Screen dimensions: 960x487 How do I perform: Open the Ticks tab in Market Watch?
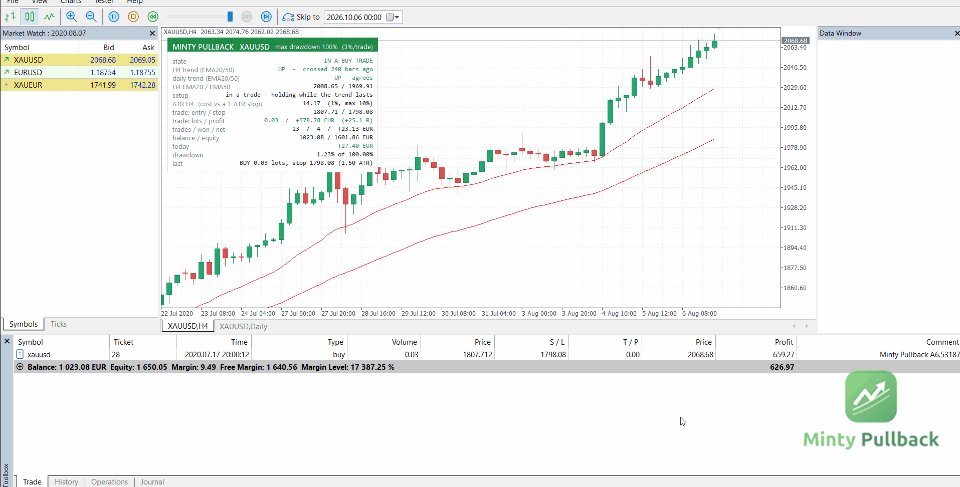[58, 324]
